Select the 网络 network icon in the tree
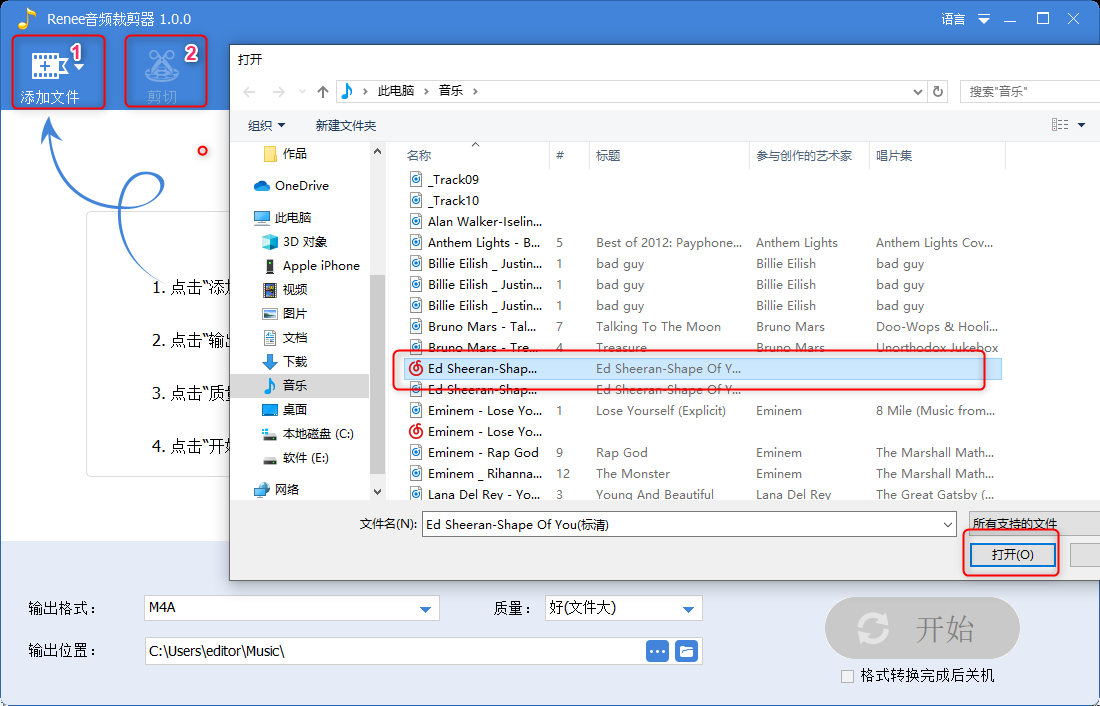This screenshot has height=706, width=1100. 262,490
